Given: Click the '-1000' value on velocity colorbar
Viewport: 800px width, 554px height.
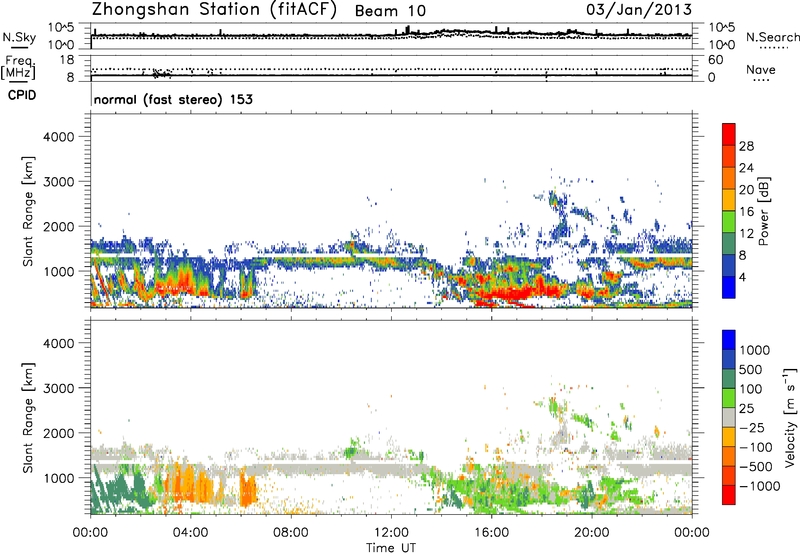Looking at the screenshot, I should 760,486.
